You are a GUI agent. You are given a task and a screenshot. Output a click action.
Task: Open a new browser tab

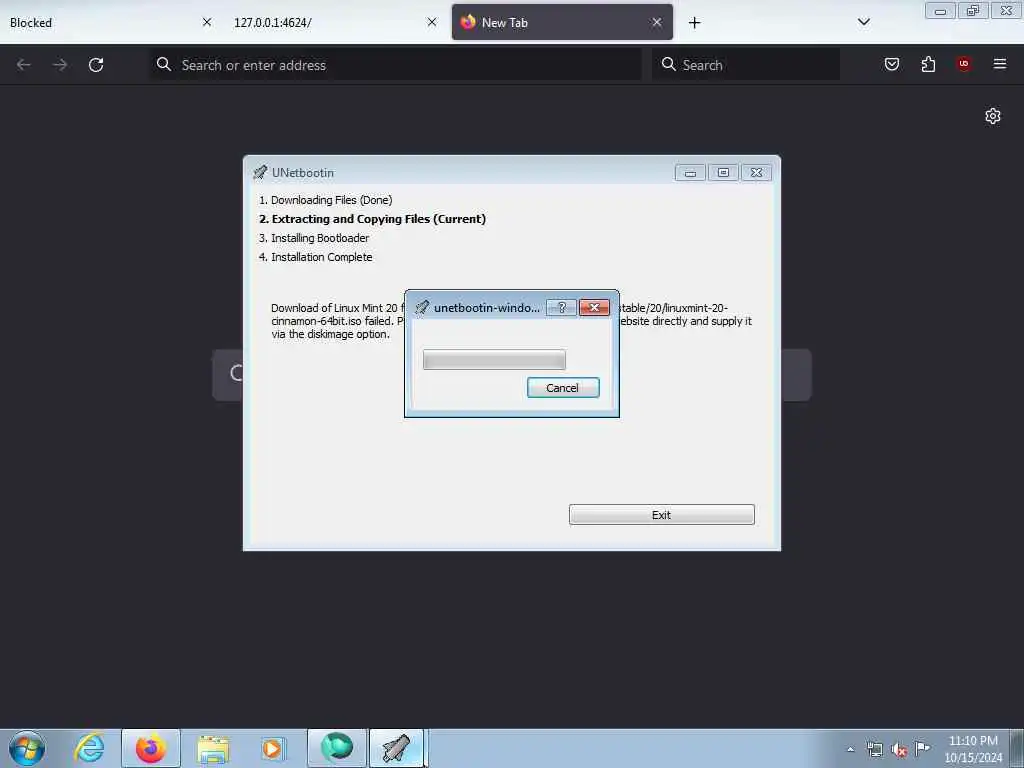click(694, 23)
